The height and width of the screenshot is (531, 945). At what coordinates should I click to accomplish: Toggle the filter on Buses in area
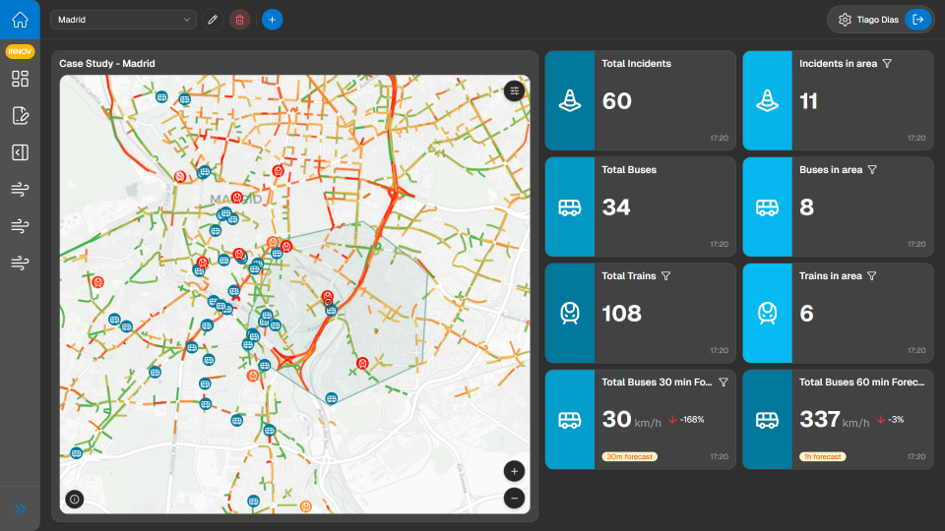pos(872,170)
